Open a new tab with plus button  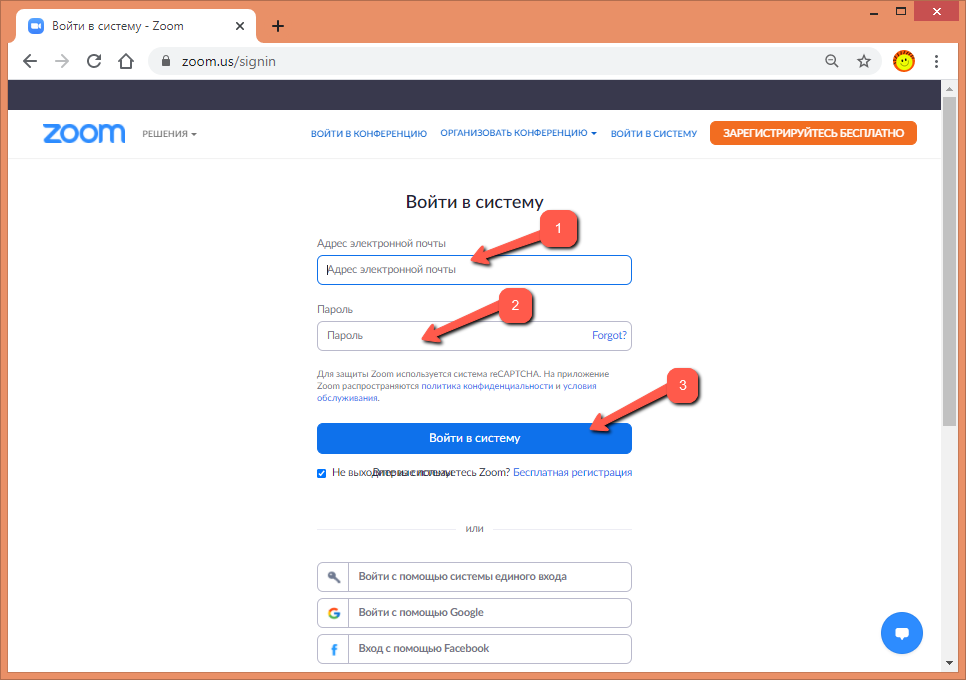tap(278, 26)
